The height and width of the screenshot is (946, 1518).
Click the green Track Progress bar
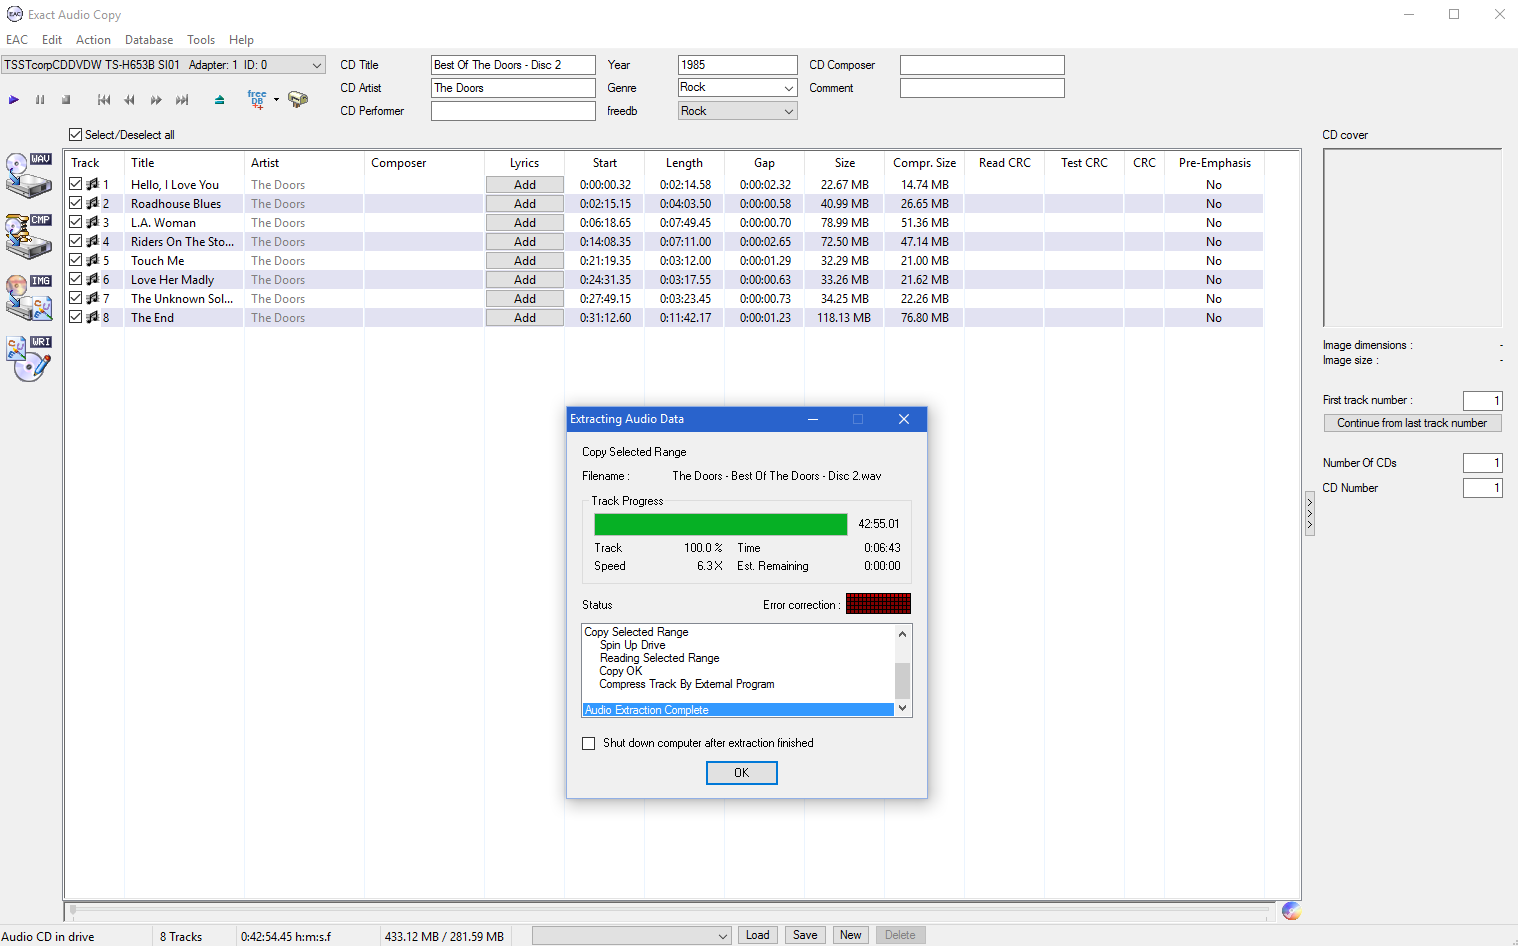721,524
